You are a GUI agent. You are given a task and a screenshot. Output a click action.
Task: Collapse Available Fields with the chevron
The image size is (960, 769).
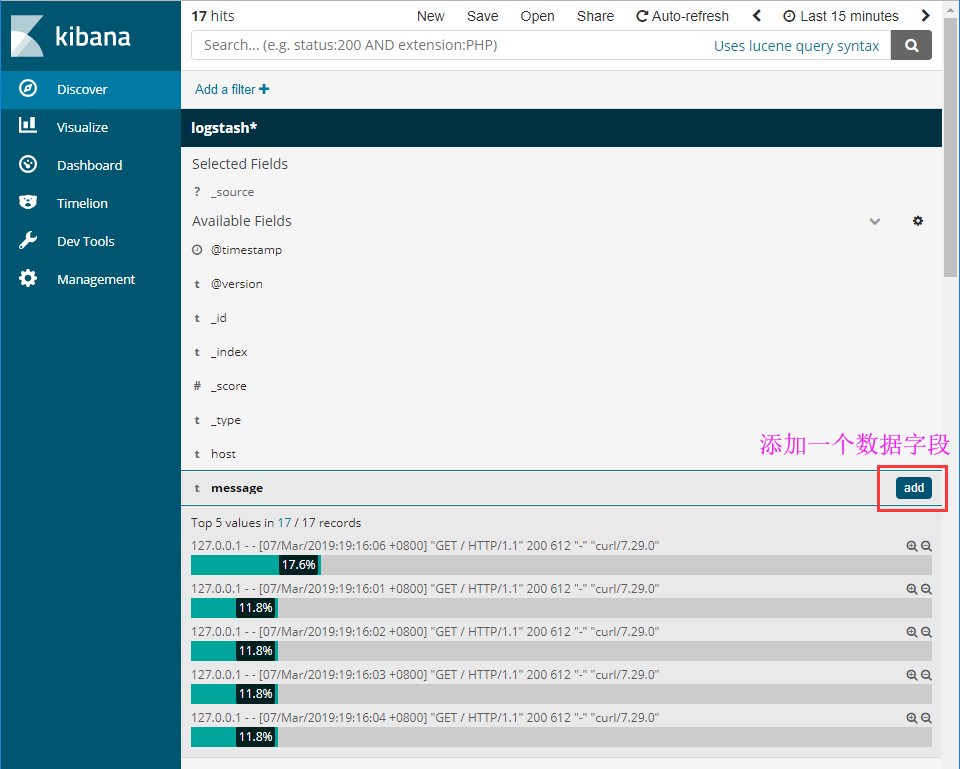tap(875, 222)
